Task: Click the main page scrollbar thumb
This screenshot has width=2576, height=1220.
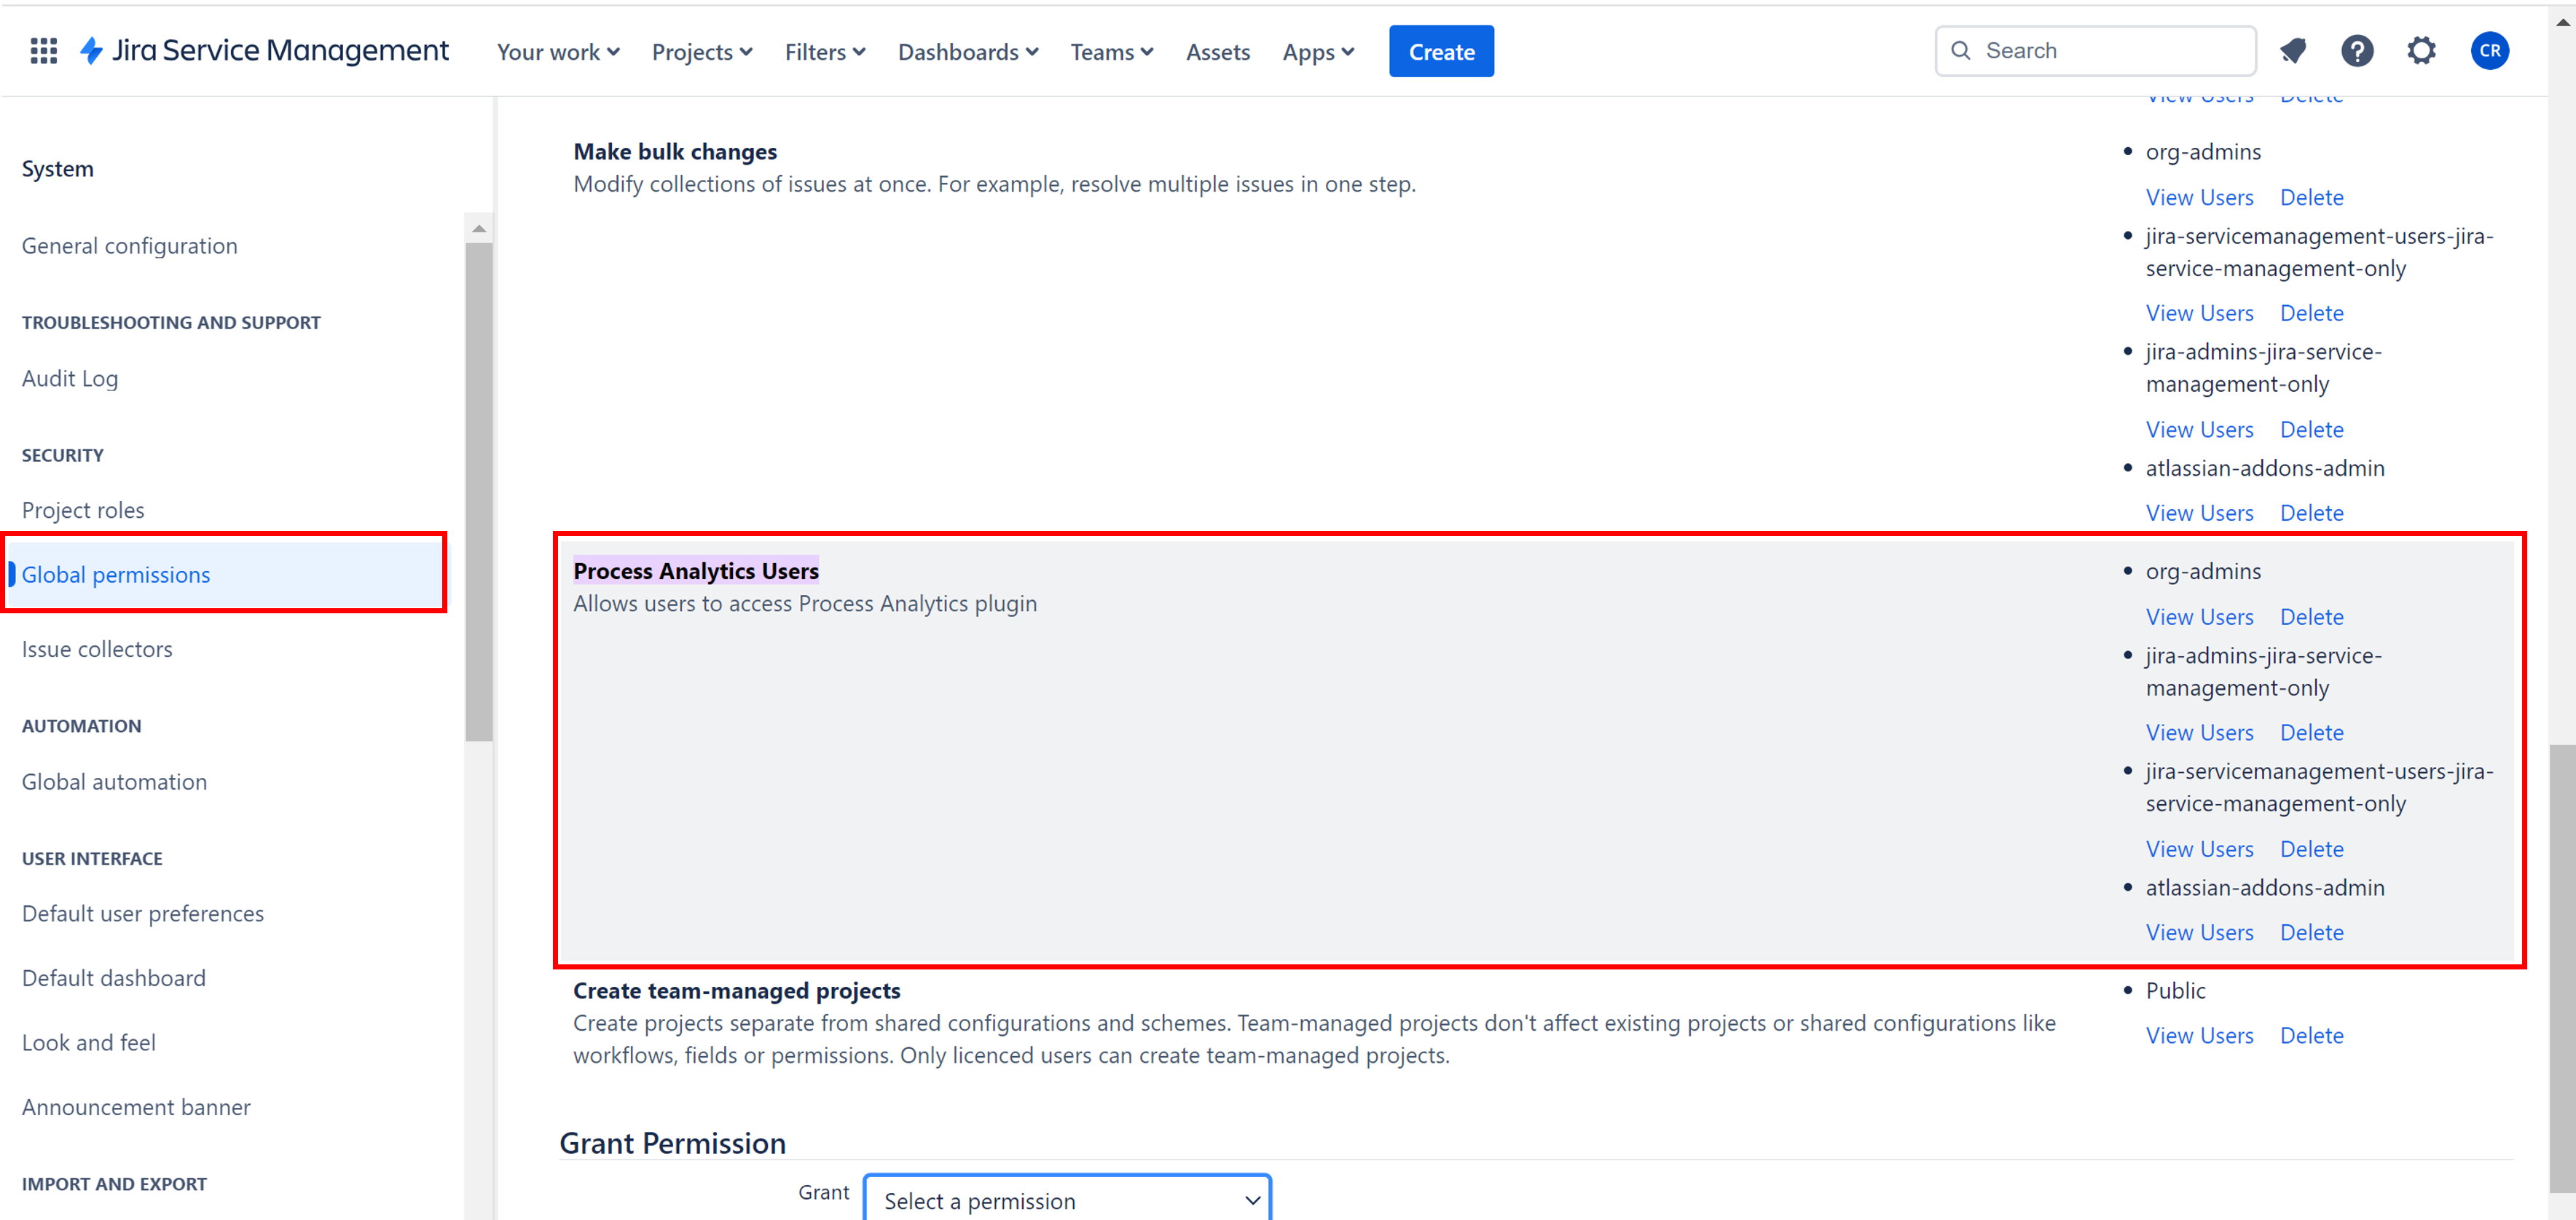Action: 2562,967
